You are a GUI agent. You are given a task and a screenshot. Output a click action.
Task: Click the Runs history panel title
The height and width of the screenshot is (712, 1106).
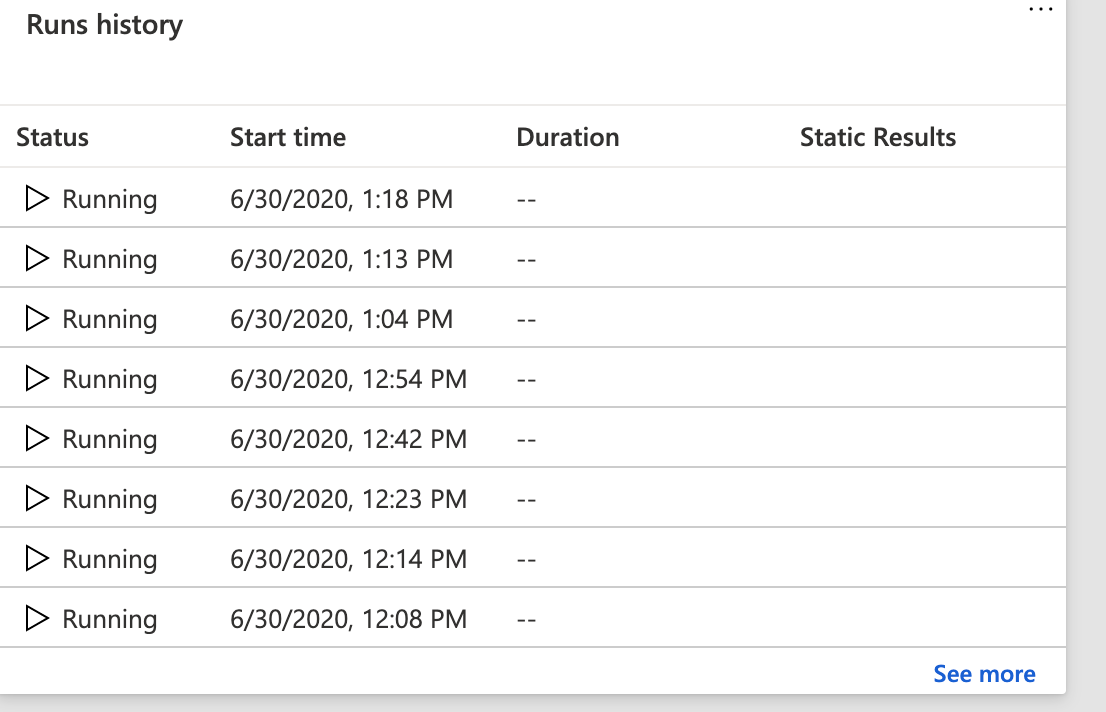tap(105, 25)
